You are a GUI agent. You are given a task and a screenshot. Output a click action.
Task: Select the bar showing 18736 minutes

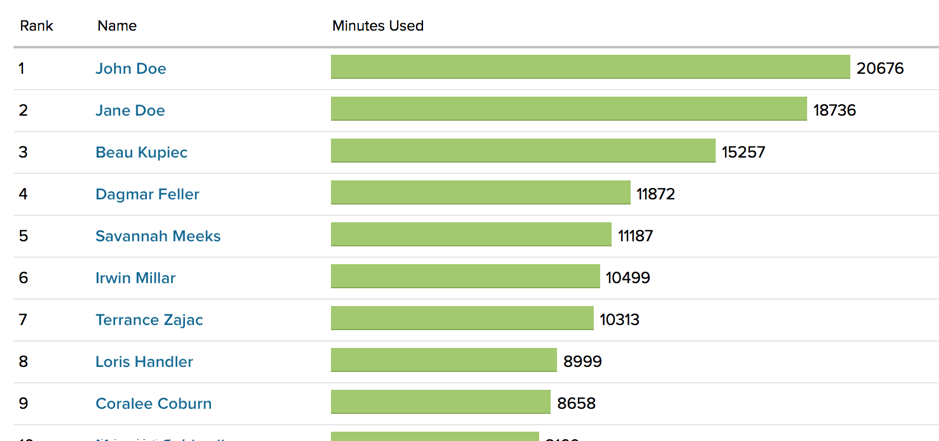(568, 109)
